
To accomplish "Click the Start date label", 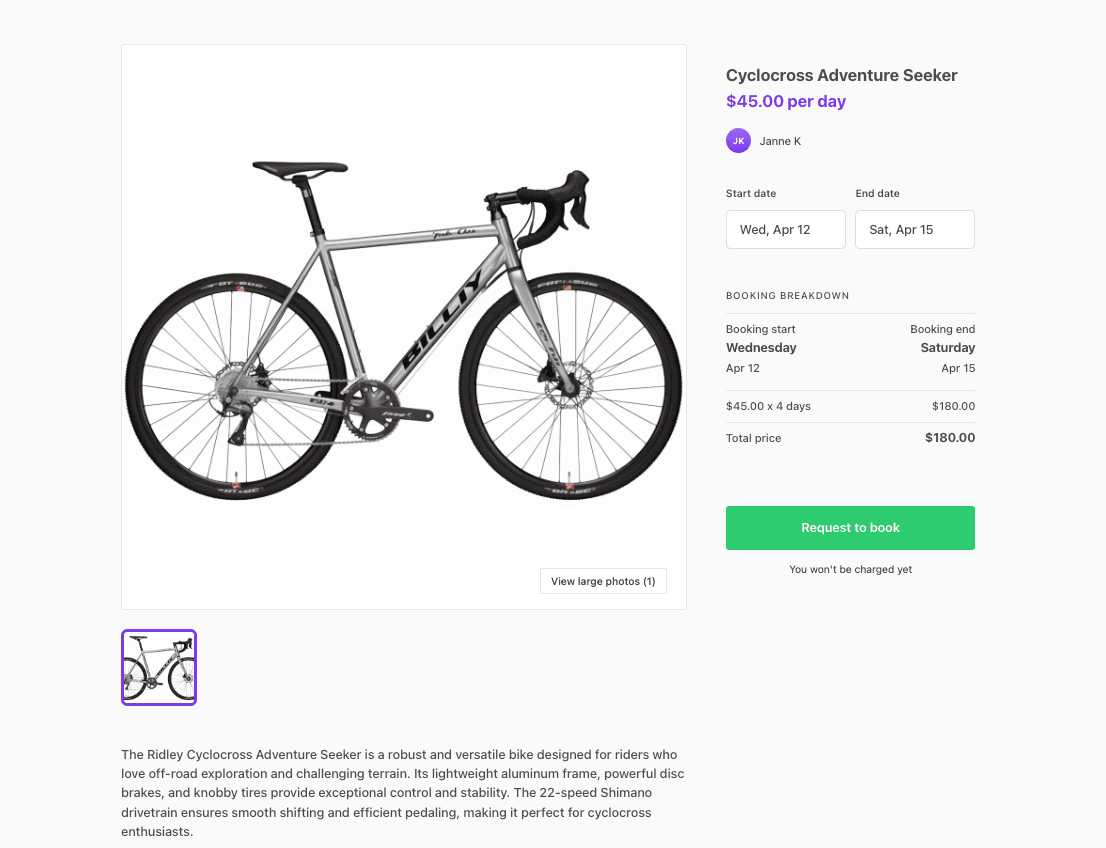I will click(x=751, y=193).
